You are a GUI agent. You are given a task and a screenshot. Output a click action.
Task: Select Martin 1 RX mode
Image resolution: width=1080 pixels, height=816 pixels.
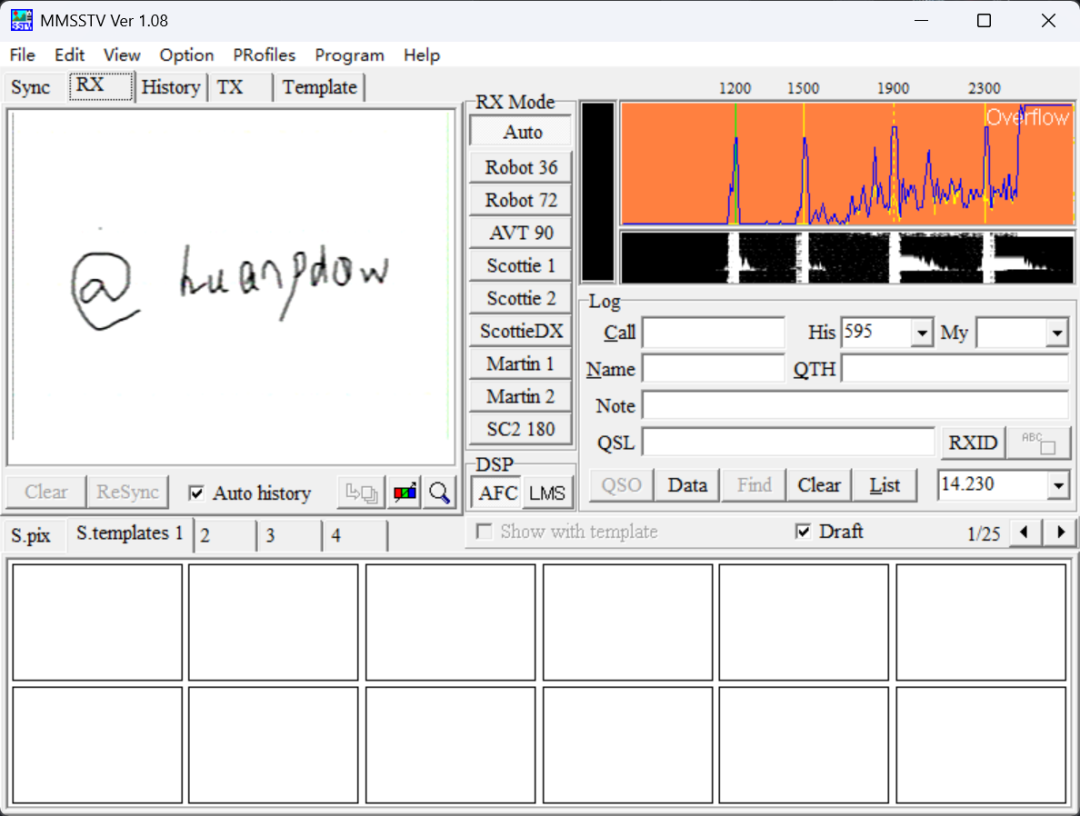[521, 364]
